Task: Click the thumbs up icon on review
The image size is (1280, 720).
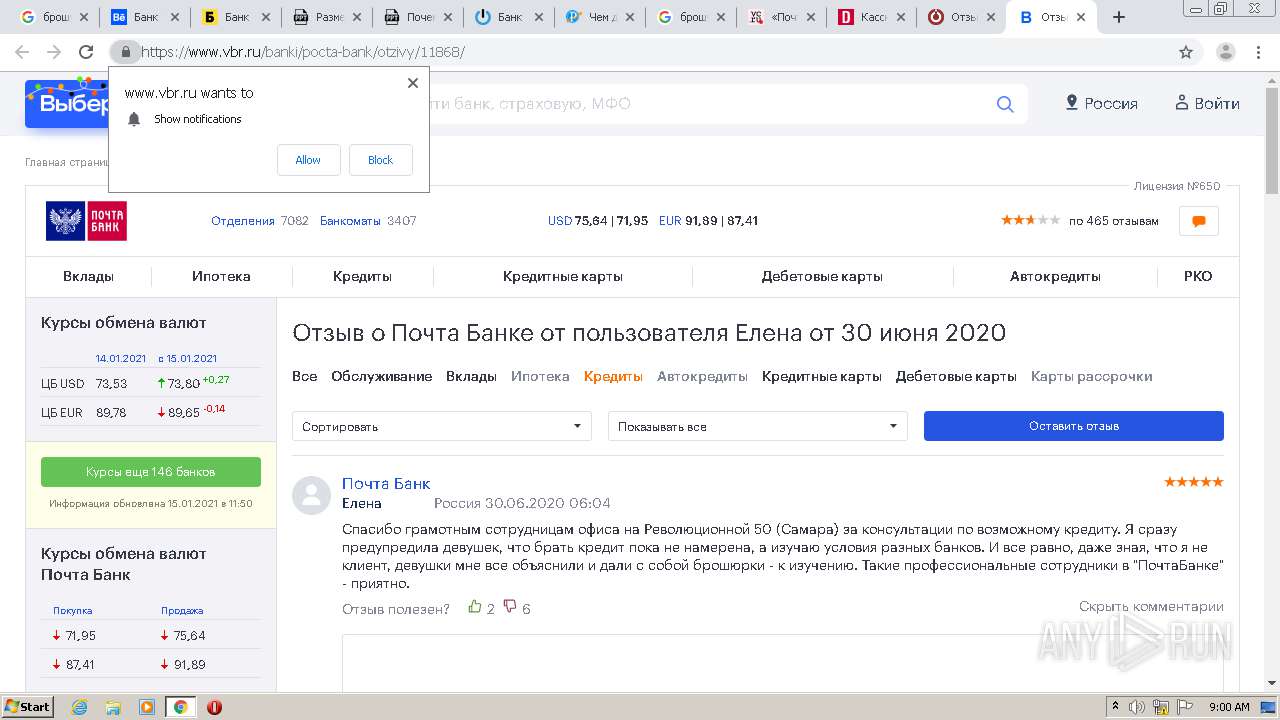Action: point(475,607)
